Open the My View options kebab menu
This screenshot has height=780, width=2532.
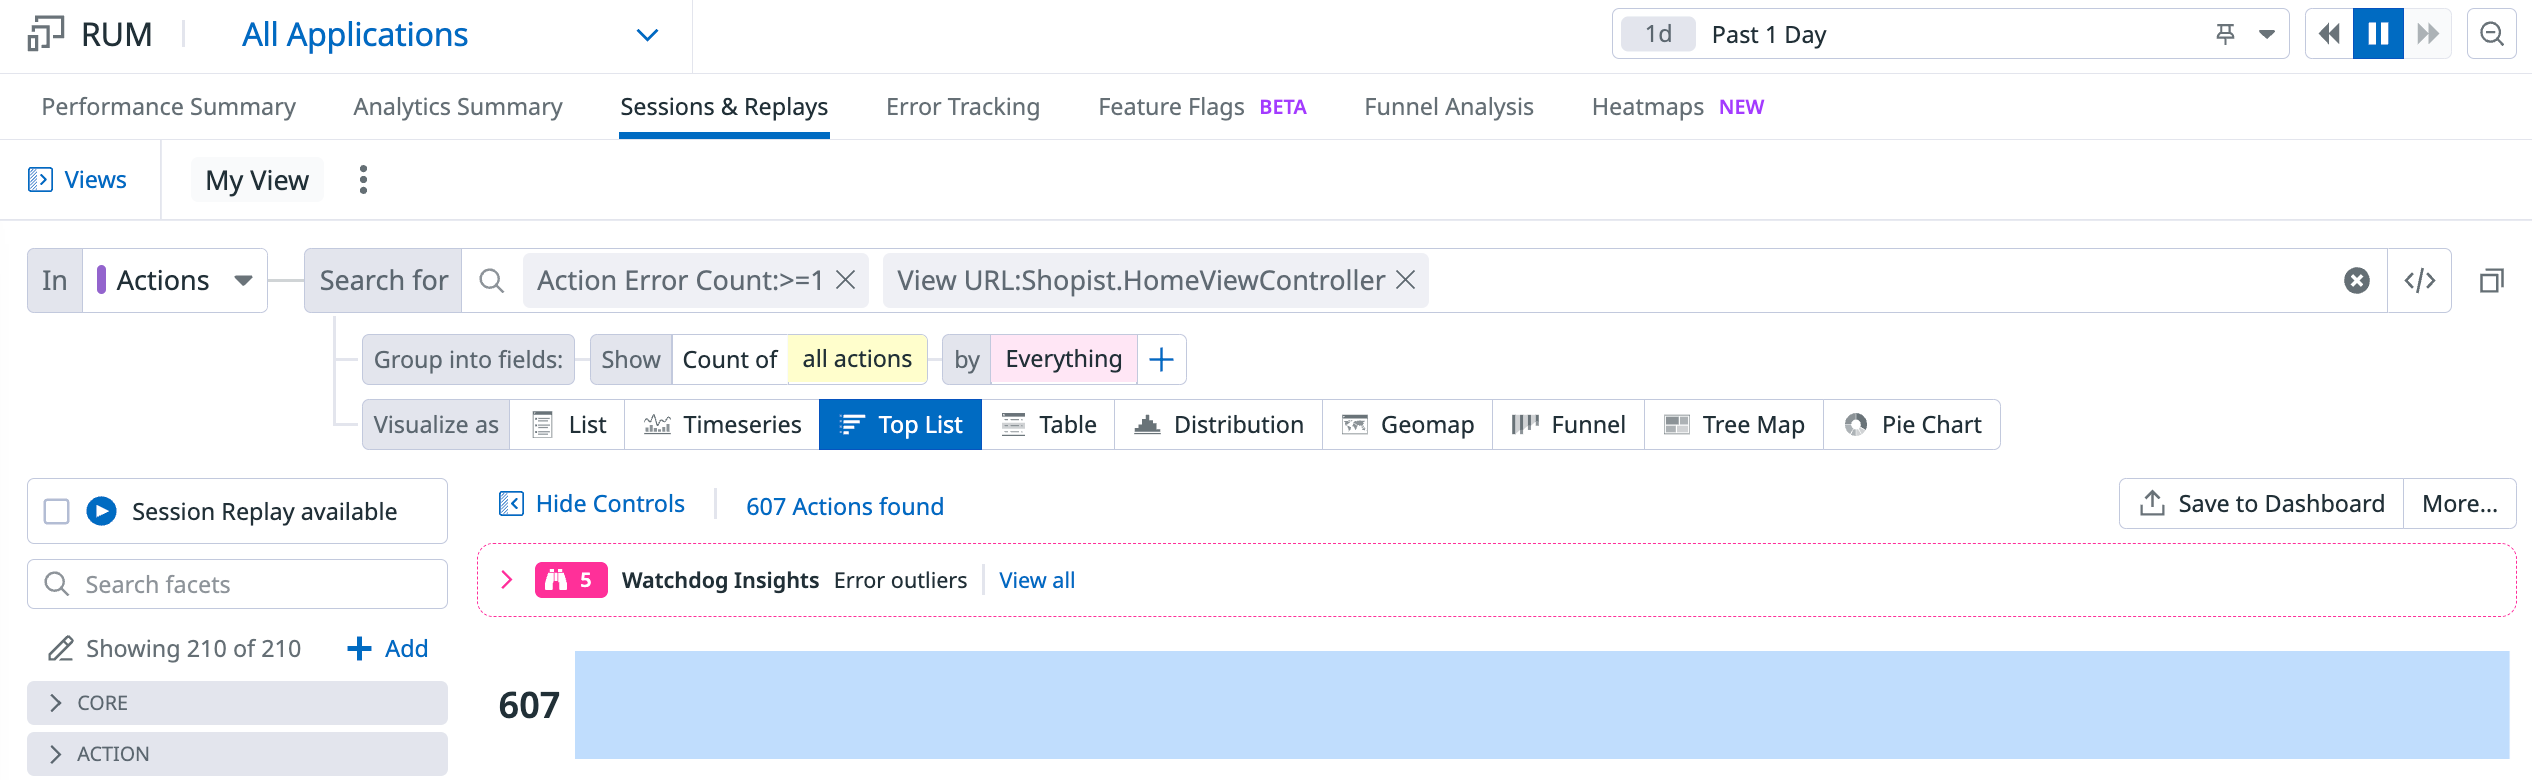[x=363, y=180]
